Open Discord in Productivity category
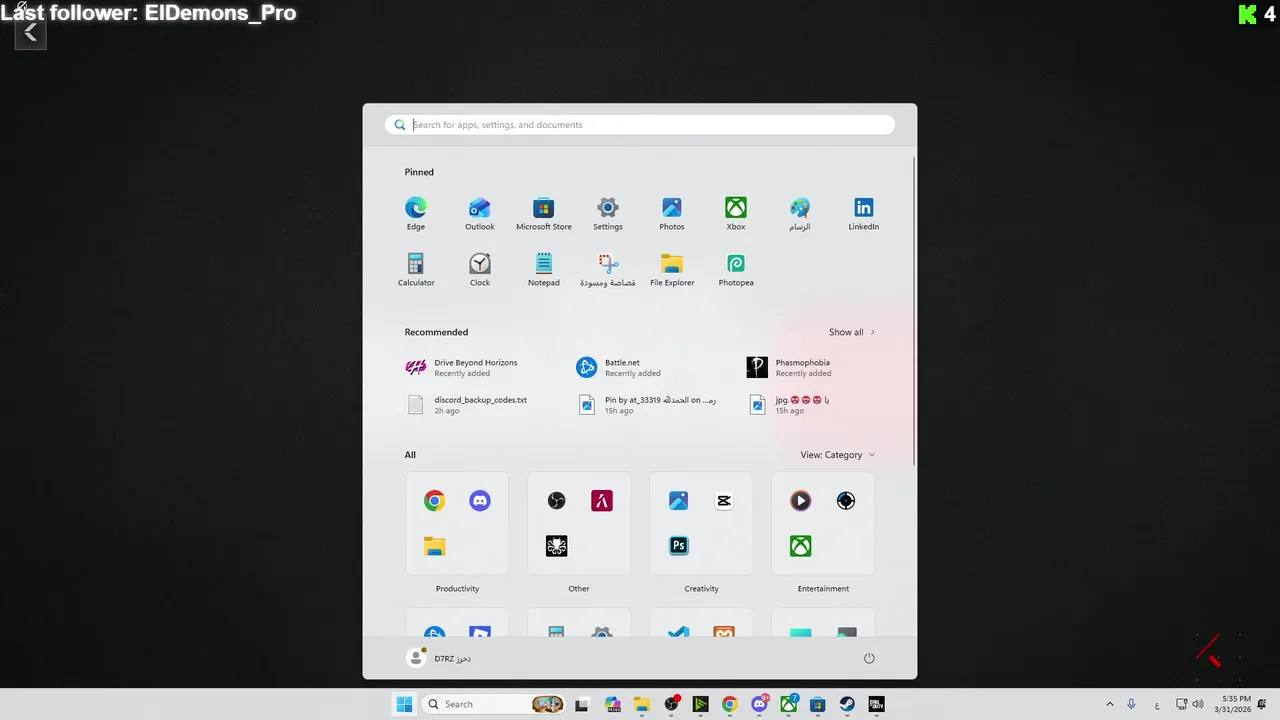Image resolution: width=1280 pixels, height=720 pixels. pyautogui.click(x=480, y=501)
